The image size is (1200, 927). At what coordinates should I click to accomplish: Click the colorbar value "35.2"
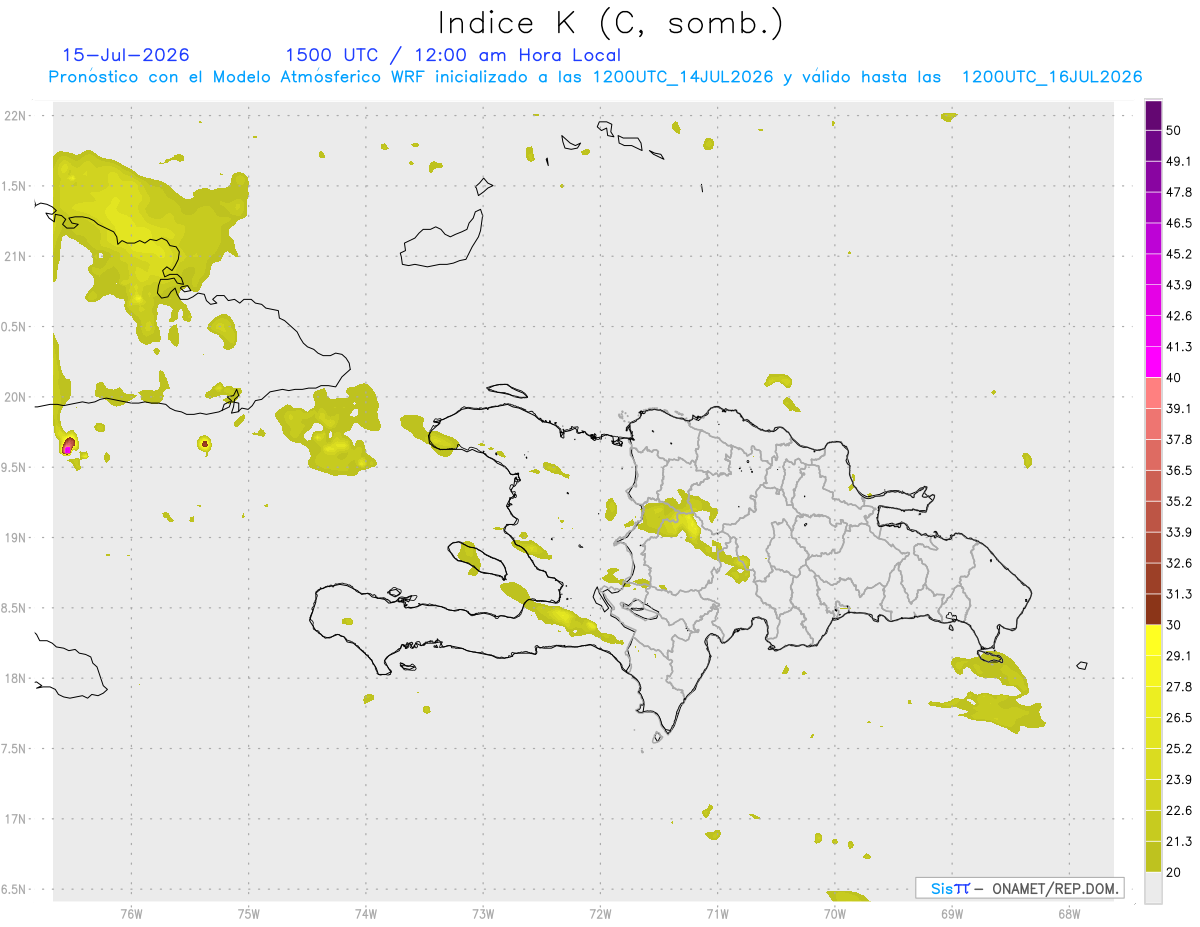pyautogui.click(x=1179, y=501)
